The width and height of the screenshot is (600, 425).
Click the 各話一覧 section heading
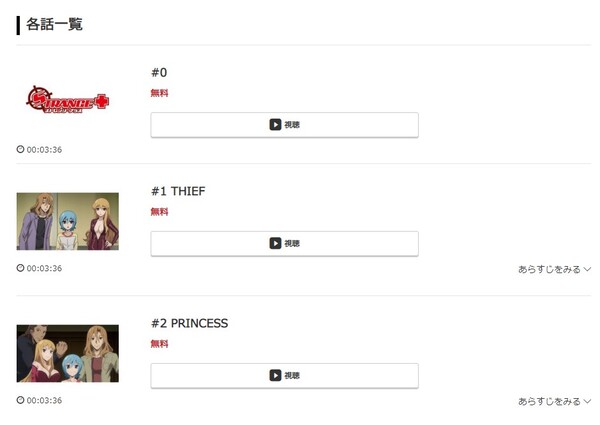pyautogui.click(x=54, y=24)
